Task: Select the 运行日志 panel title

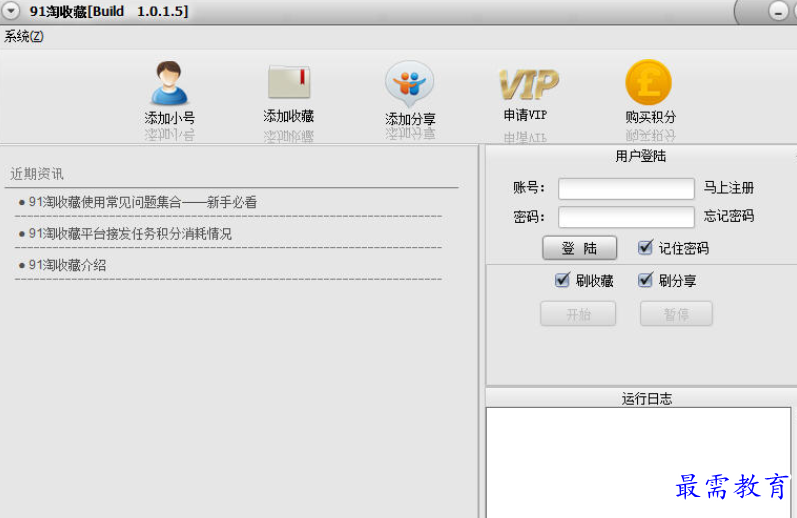Action: (x=647, y=399)
